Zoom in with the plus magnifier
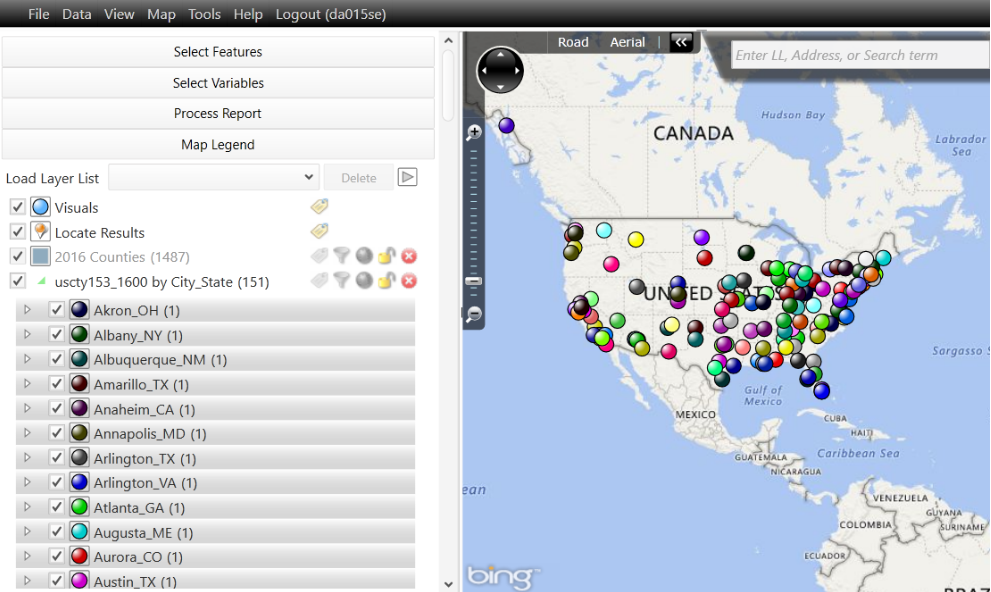The image size is (991, 592). click(474, 132)
